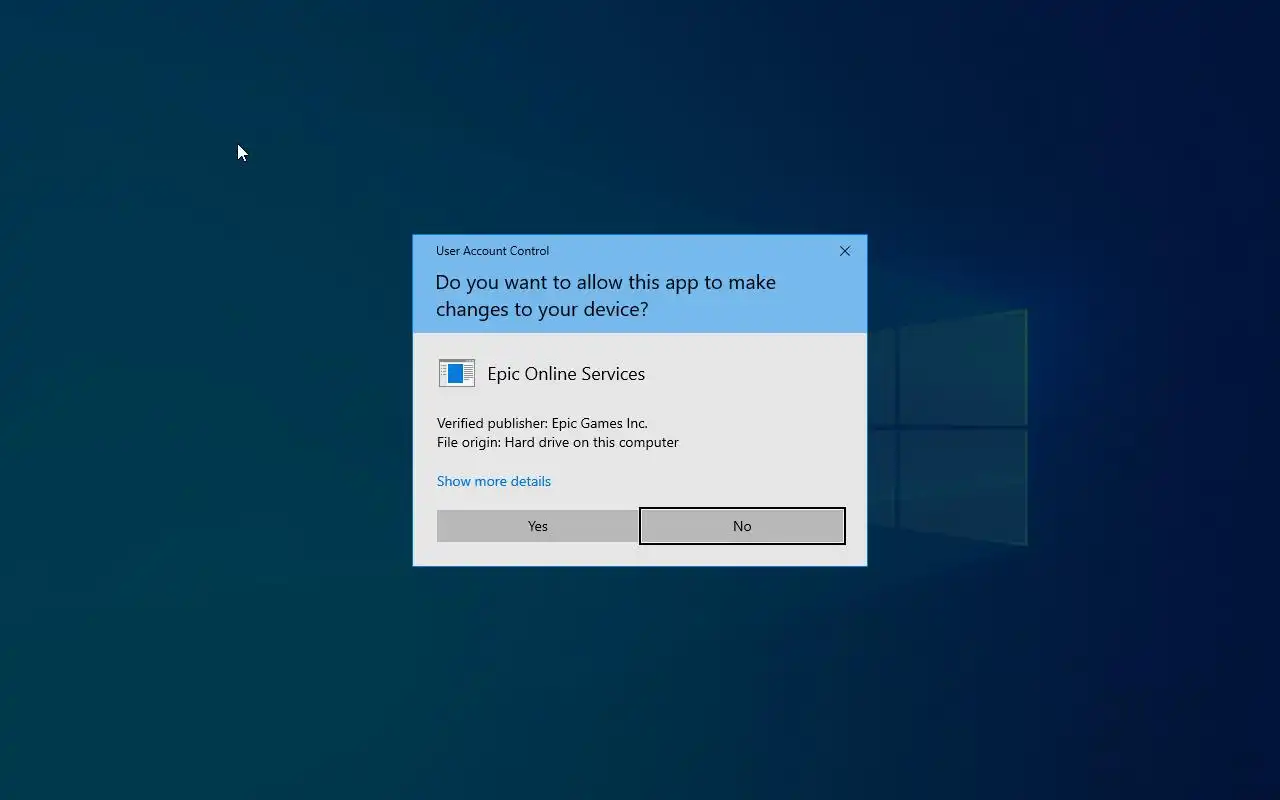The height and width of the screenshot is (800, 1280).
Task: Click No to deny the changes
Action: pyautogui.click(x=742, y=526)
